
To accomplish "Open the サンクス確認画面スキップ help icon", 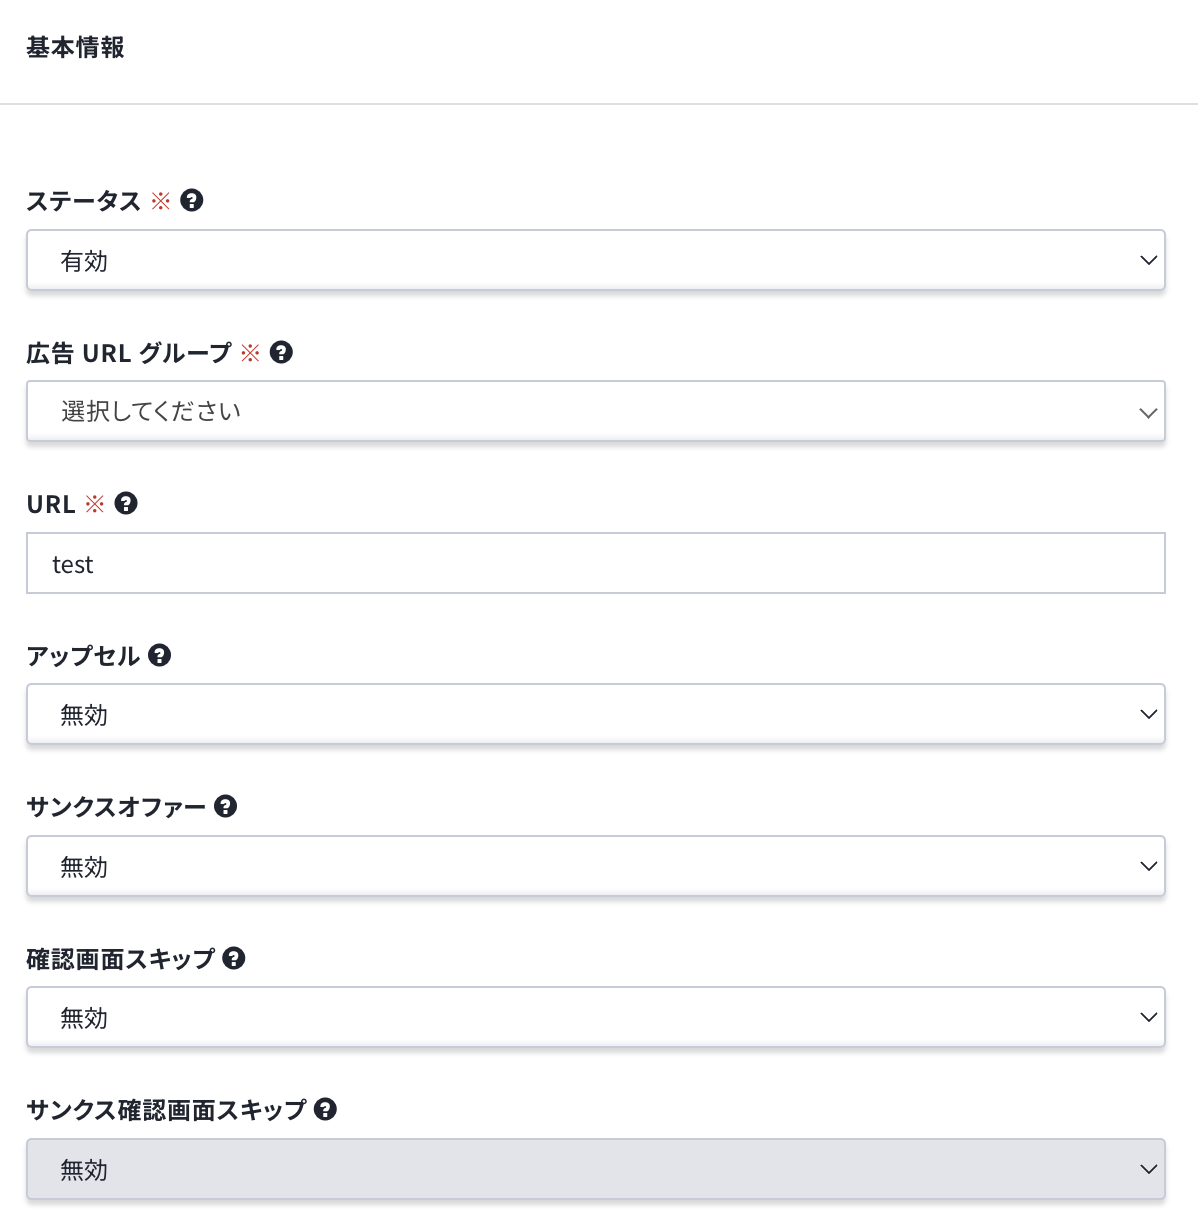I will tap(326, 1108).
